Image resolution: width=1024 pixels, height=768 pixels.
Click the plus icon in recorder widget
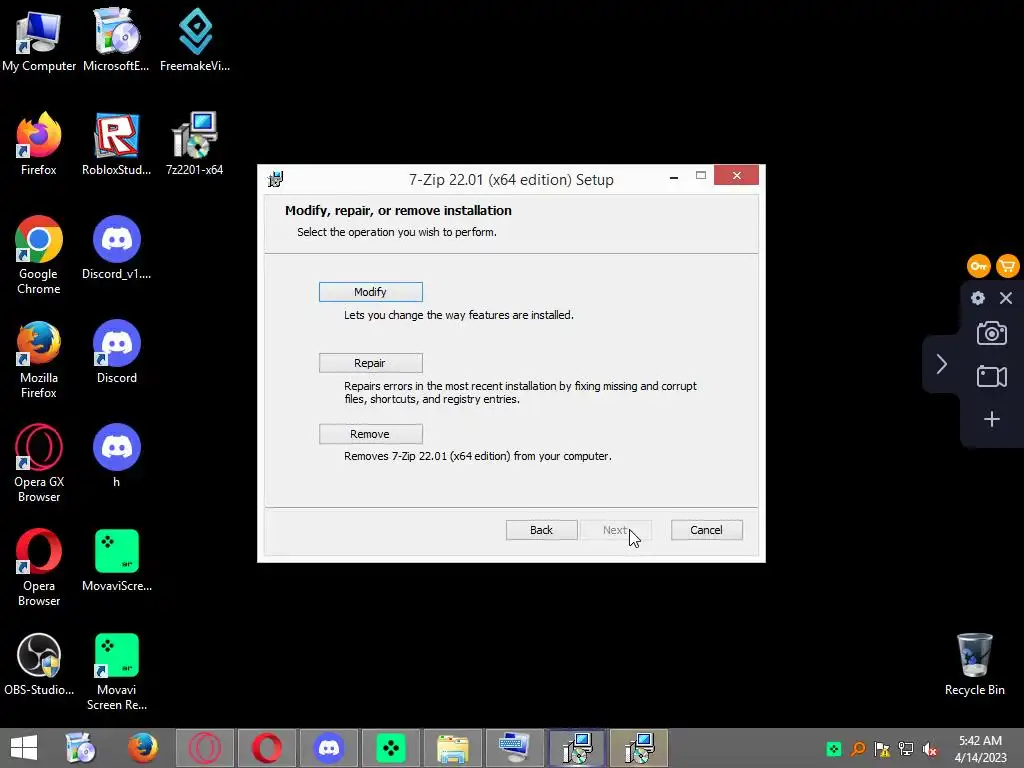pyautogui.click(x=991, y=419)
